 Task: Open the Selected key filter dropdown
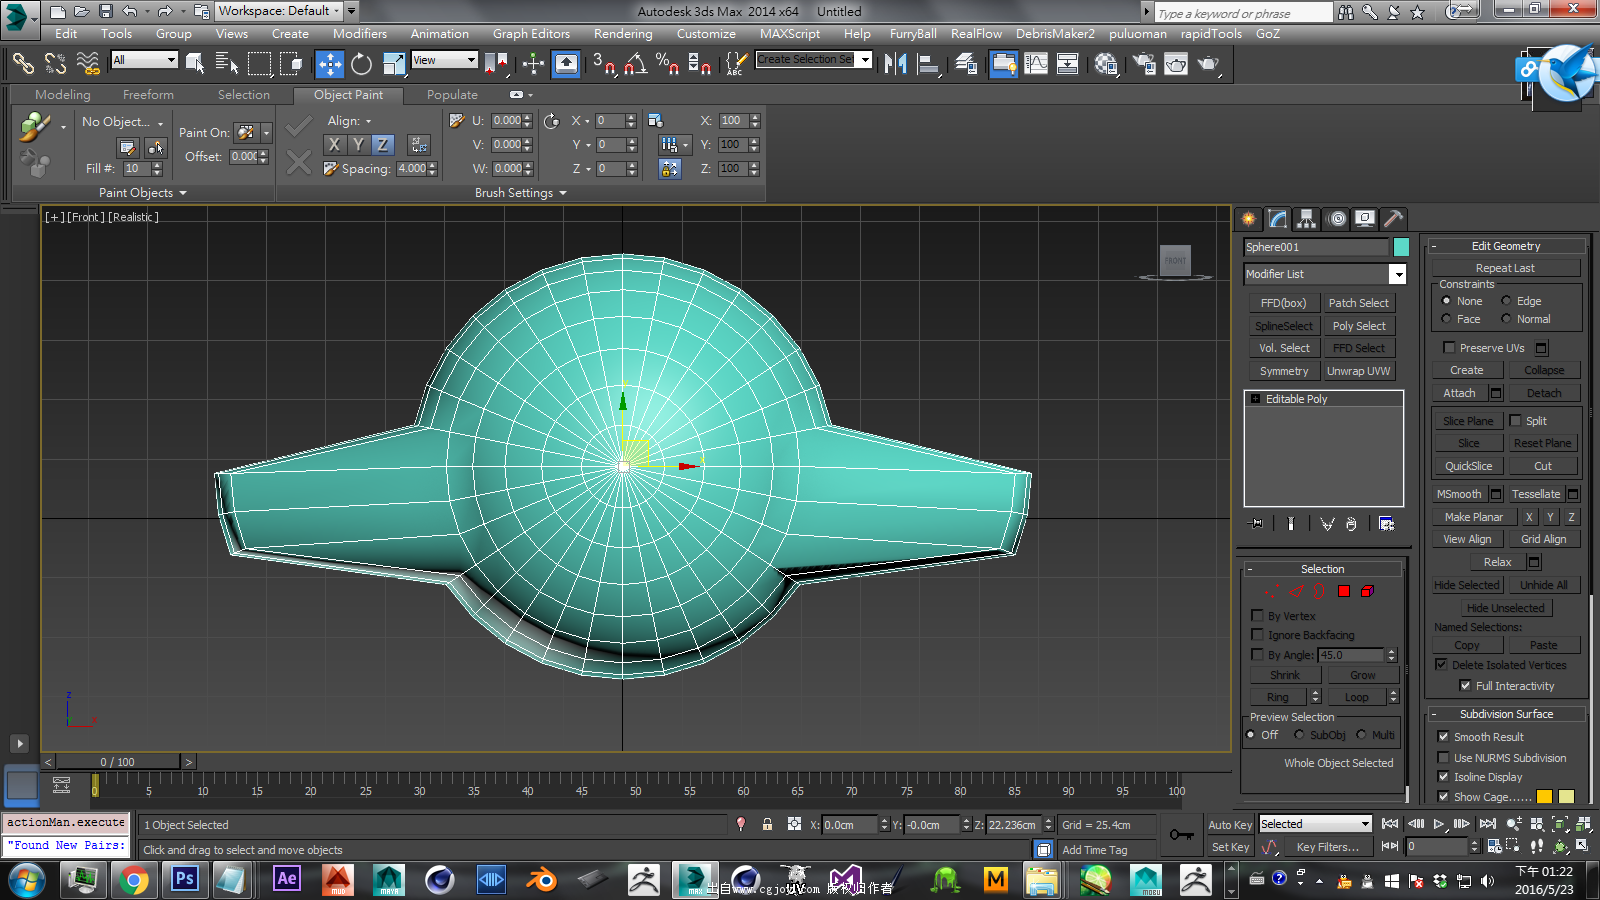tap(1315, 824)
